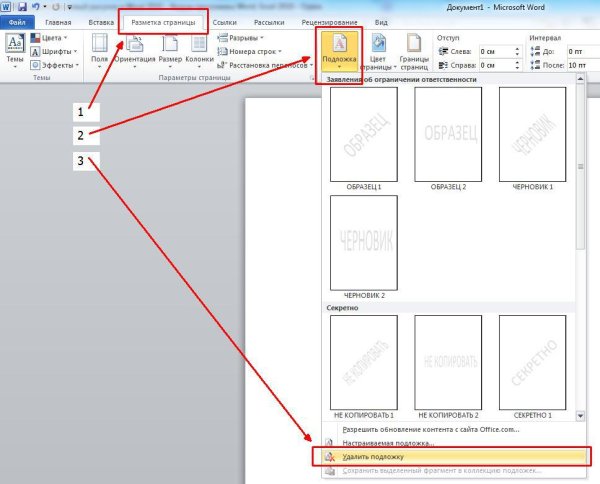Open the Файл tab
This screenshot has width=600, height=484.
(x=18, y=21)
